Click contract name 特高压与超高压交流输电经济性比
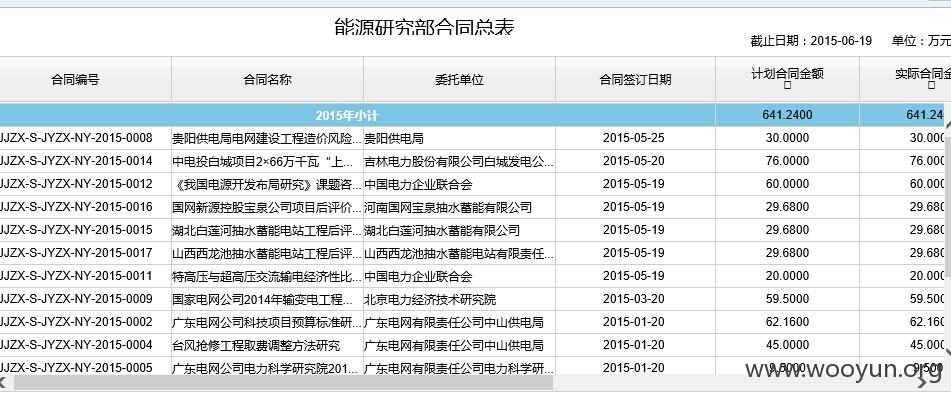 coord(267,277)
